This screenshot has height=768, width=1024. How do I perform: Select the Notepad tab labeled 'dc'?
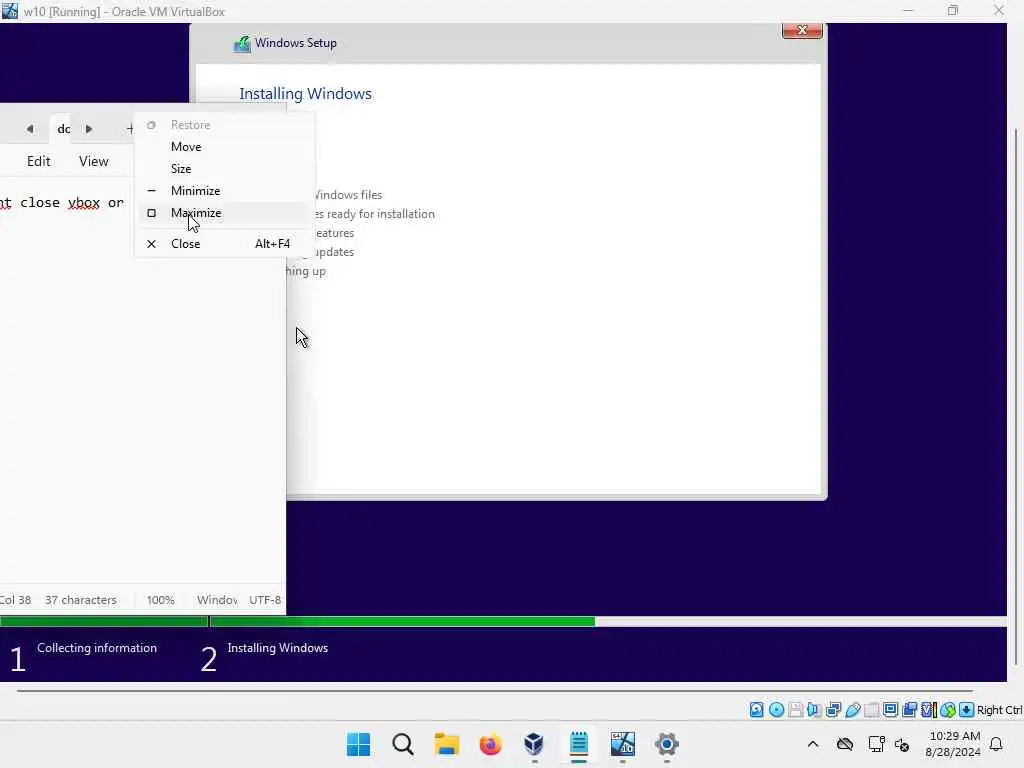[x=63, y=129]
